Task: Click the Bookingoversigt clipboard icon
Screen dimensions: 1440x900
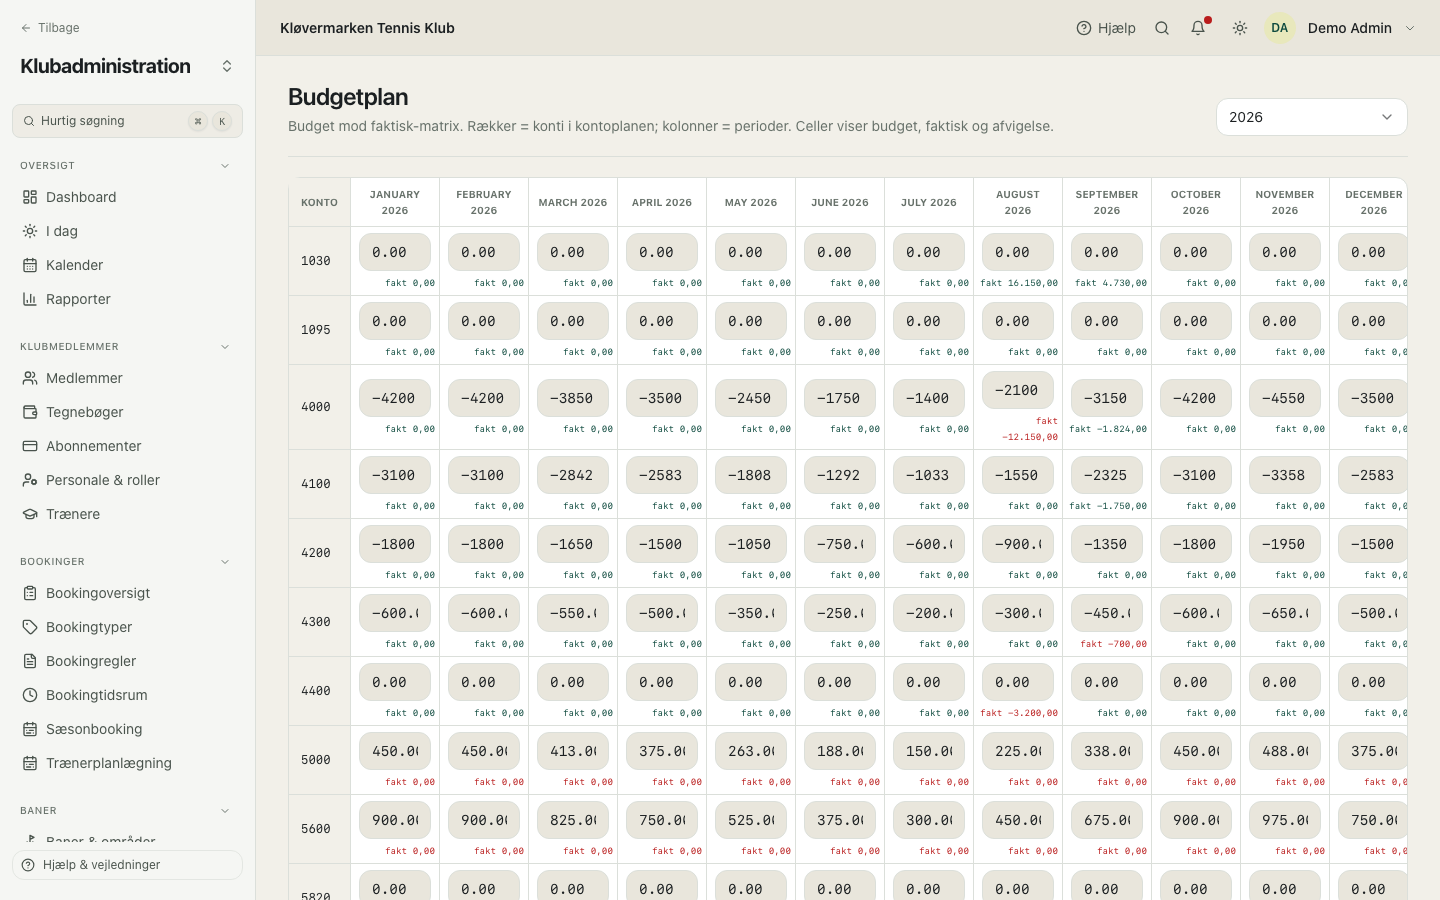Action: [x=30, y=593]
